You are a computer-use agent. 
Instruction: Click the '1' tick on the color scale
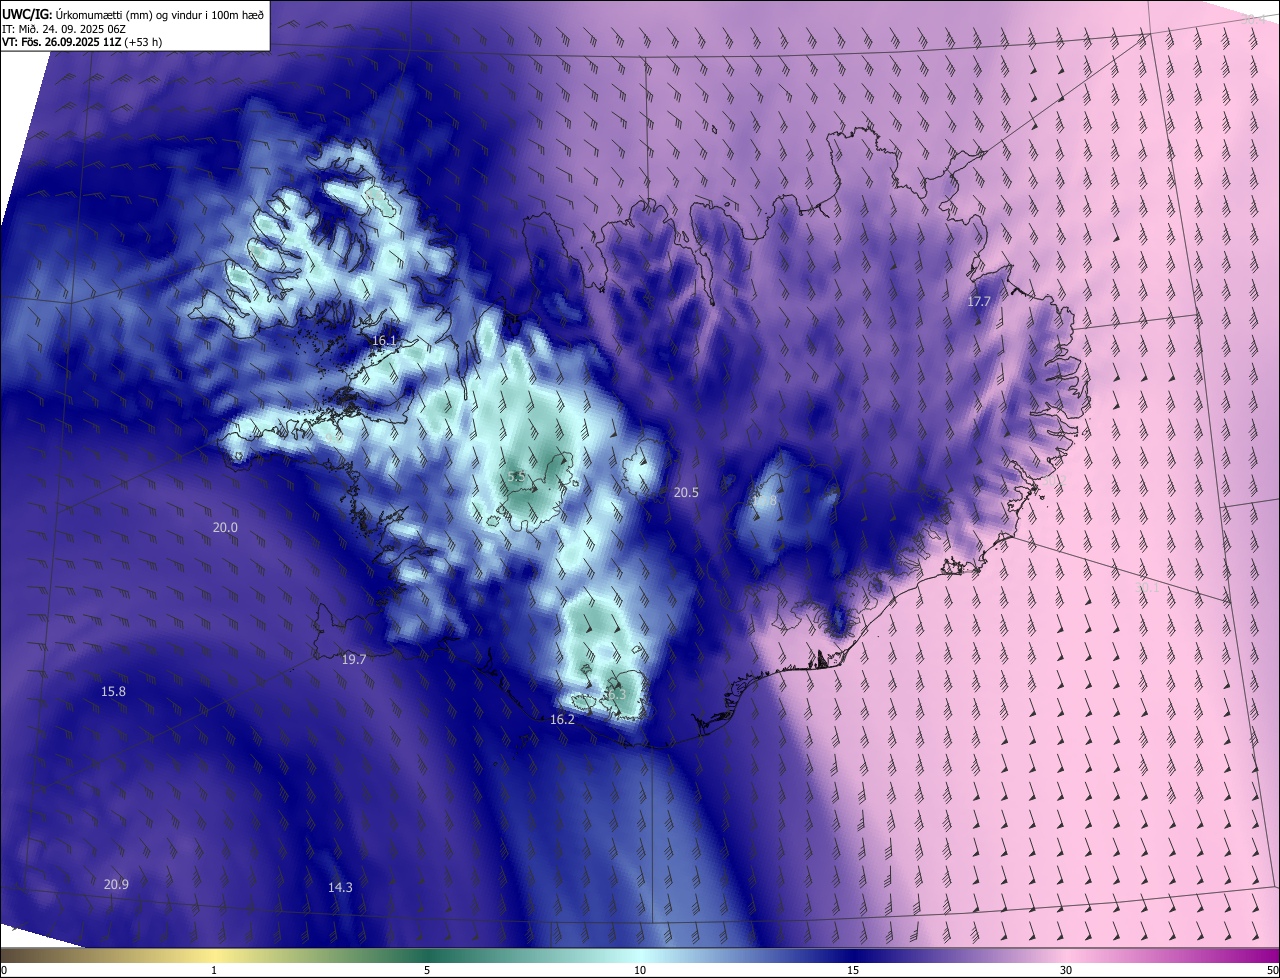point(214,970)
